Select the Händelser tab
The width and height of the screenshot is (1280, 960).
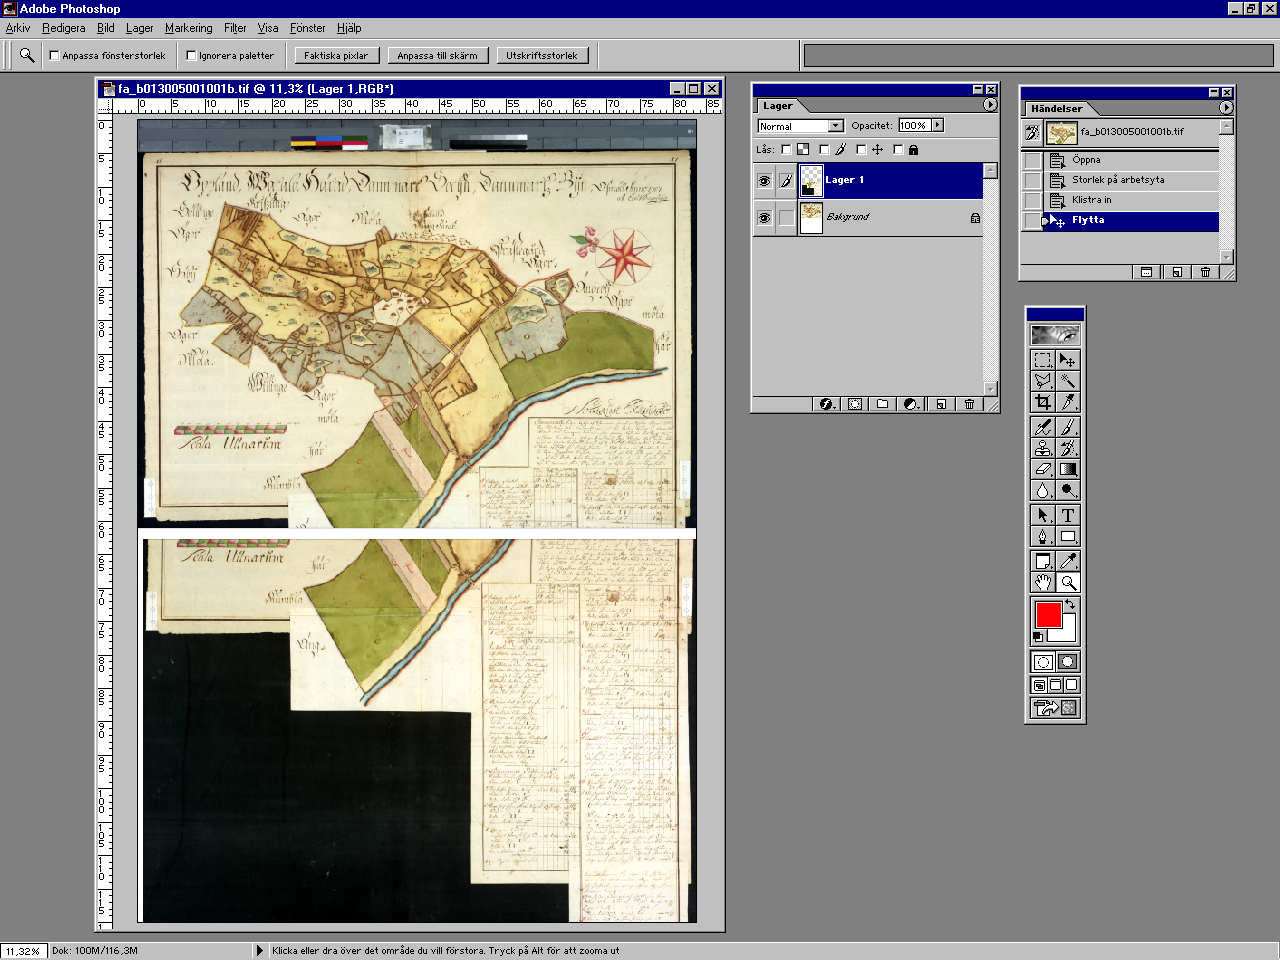click(1057, 108)
